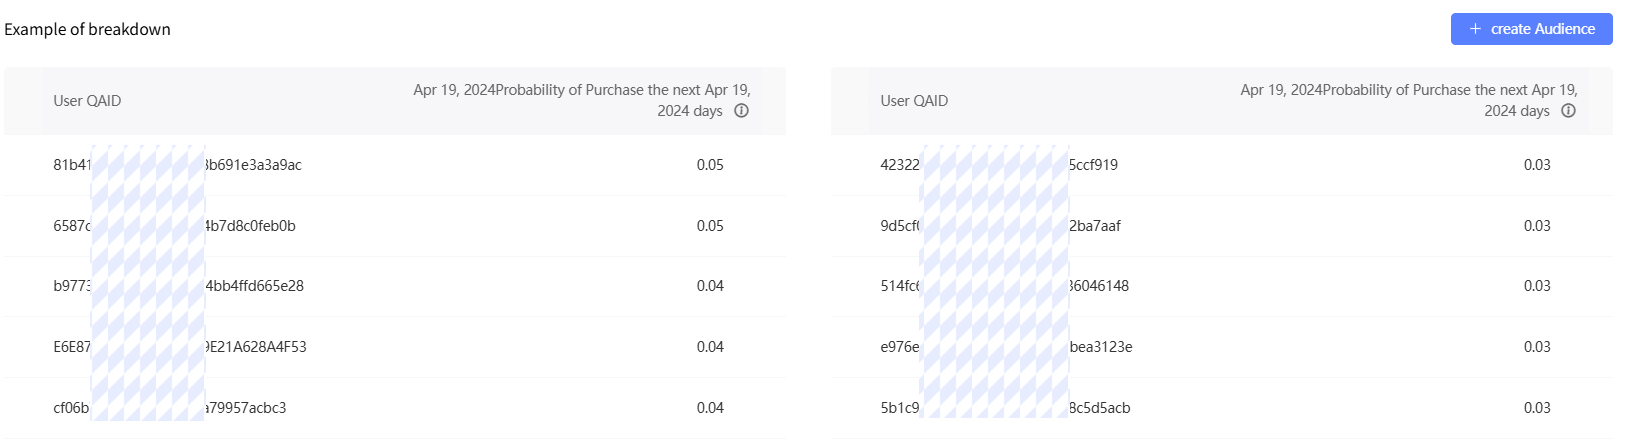Select the right table User QAID column header
1630x446 pixels.
[914, 101]
